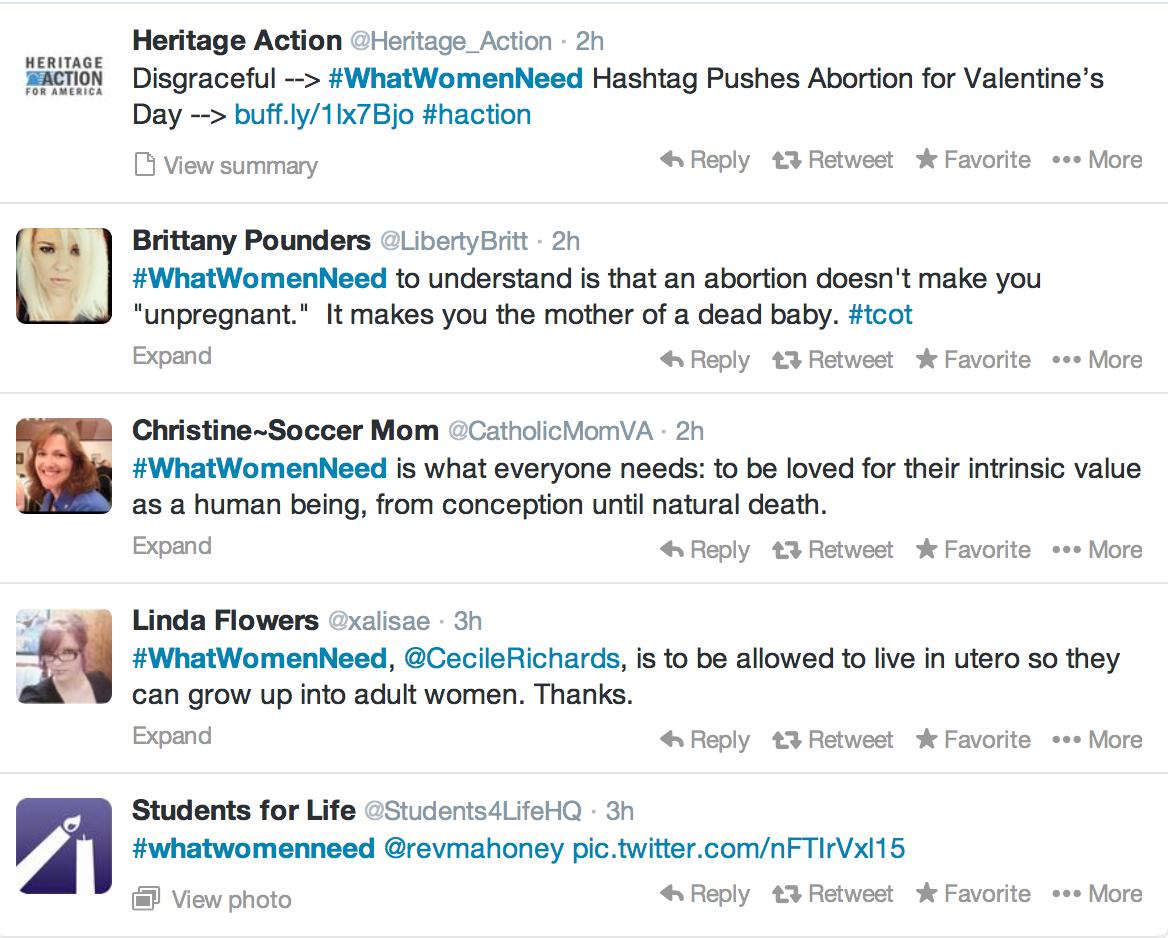Reply to the Heritage Action tweet
The height and width of the screenshot is (938, 1168).
[705, 160]
